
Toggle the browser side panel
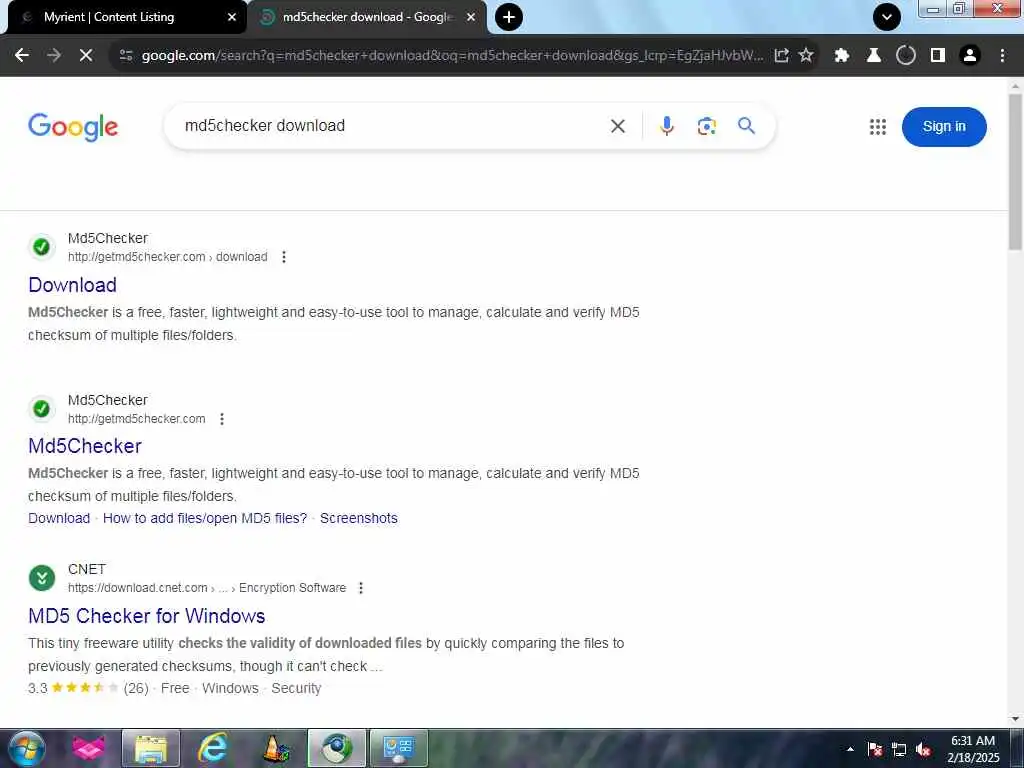click(938, 56)
